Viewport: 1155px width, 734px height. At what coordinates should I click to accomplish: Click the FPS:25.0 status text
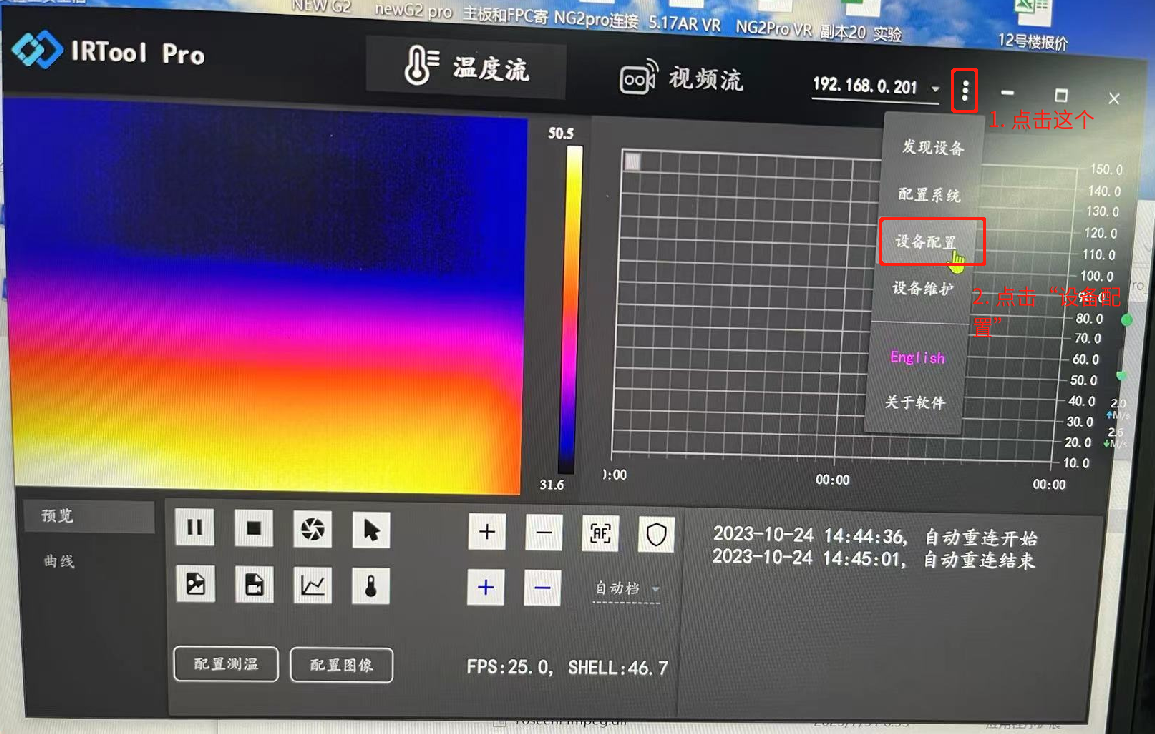coord(509,667)
